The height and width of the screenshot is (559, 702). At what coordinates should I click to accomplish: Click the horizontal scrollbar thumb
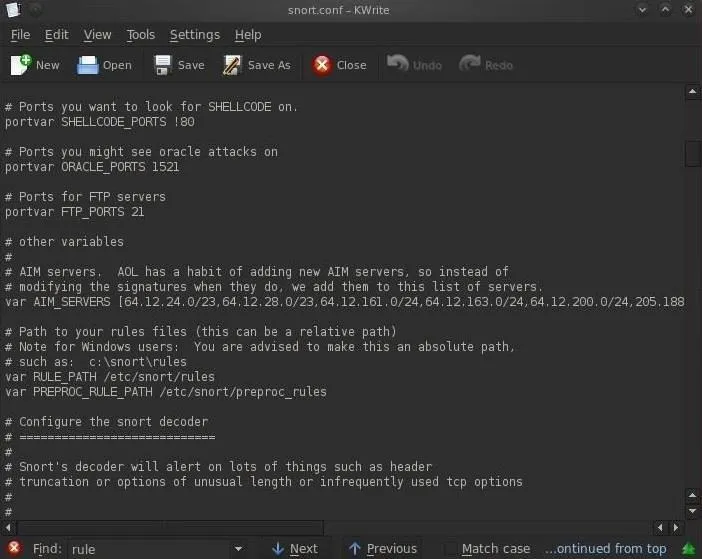[170, 528]
